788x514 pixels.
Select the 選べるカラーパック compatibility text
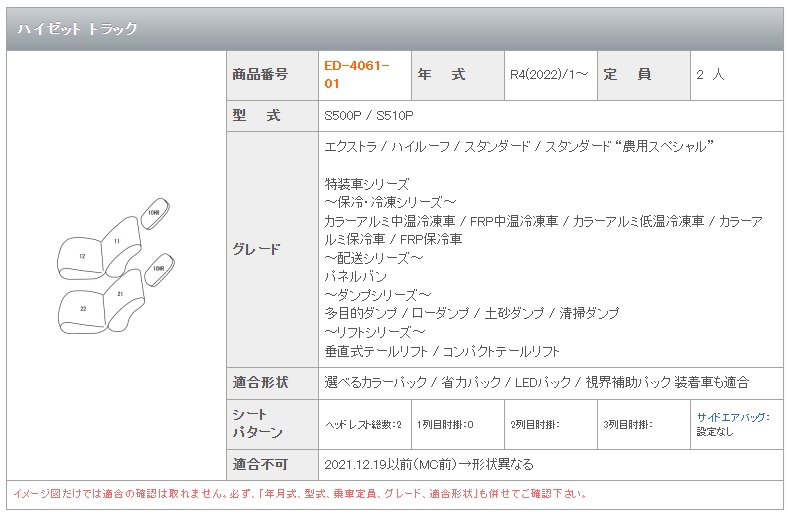(536, 382)
